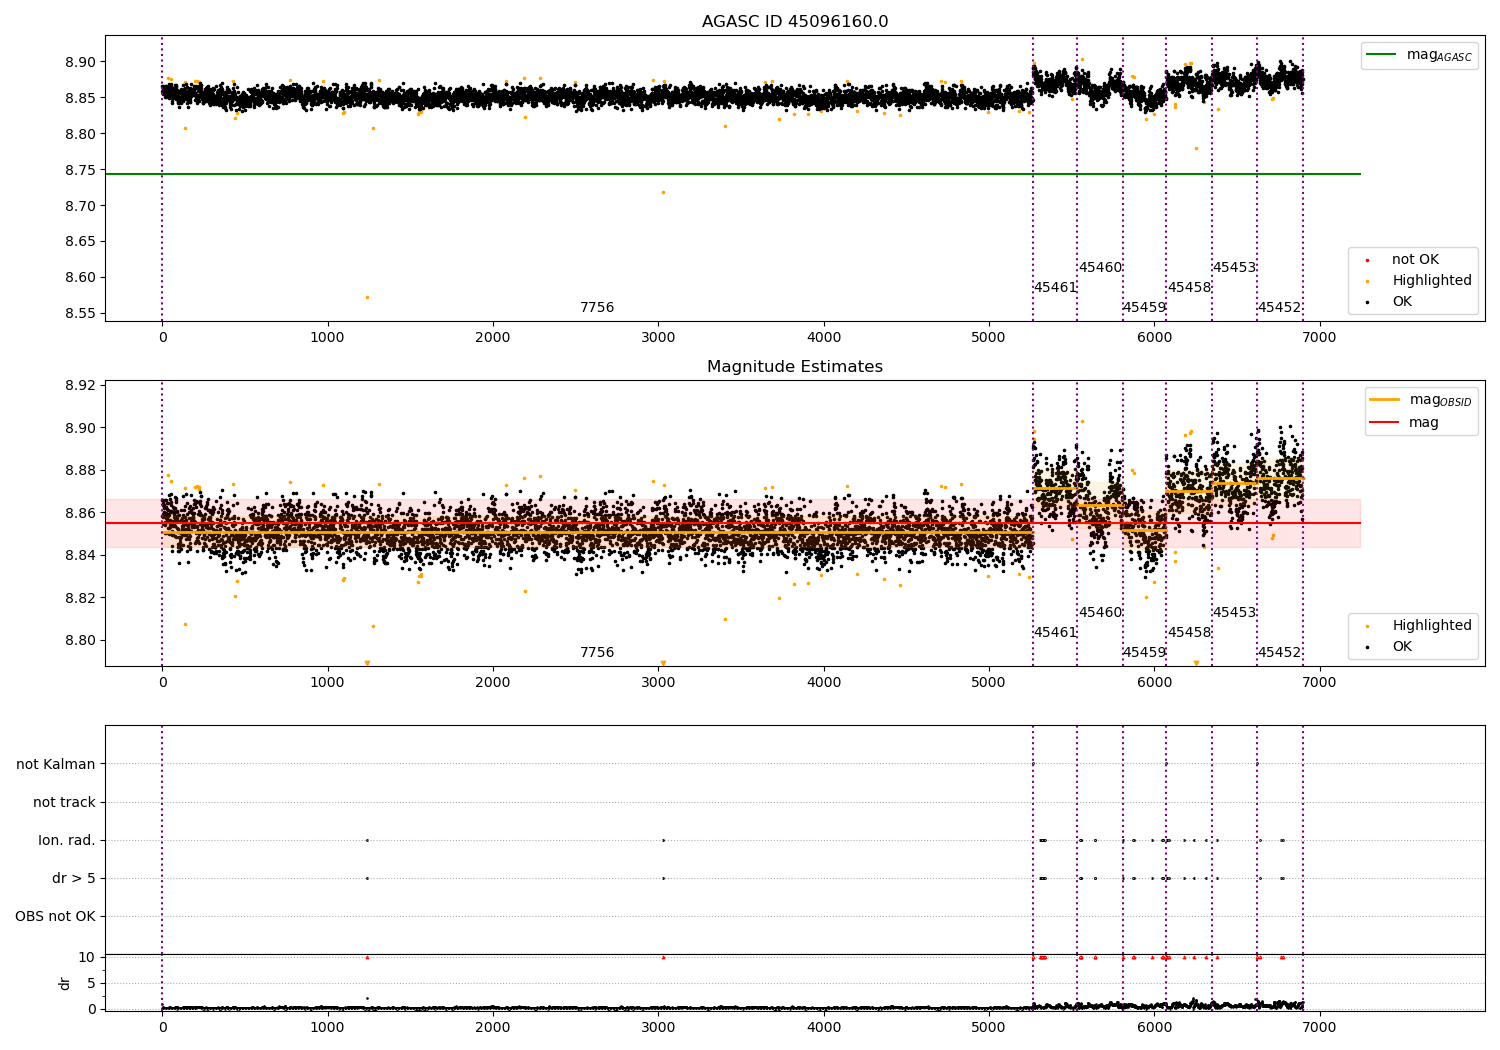Click OBSID label 45453 in the top plot
Viewport: 1500px width, 1050px height.
pos(1234,268)
